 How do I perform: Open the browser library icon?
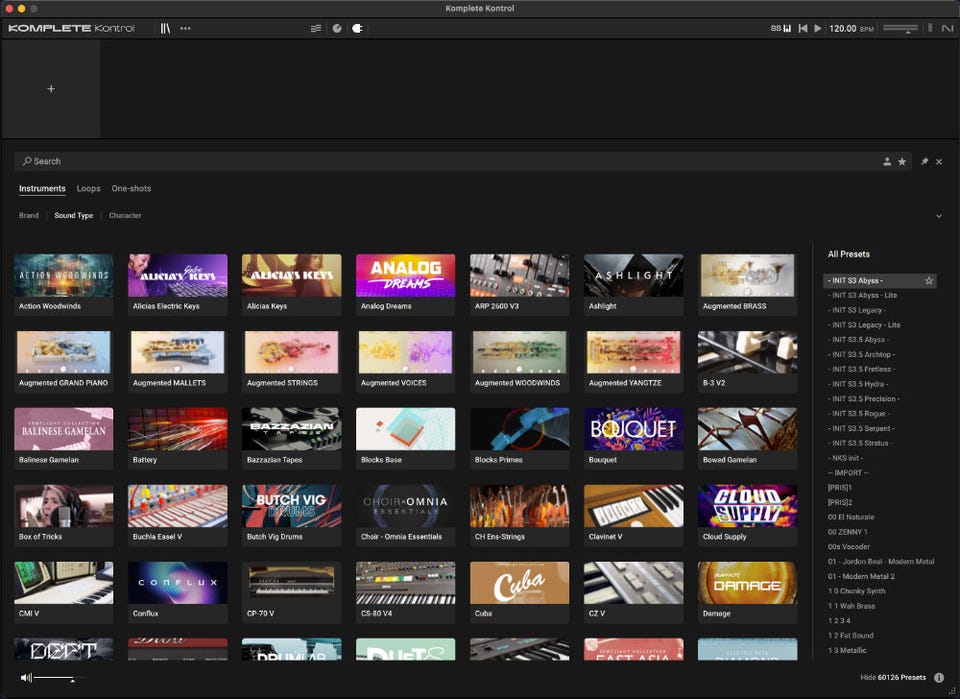[165, 28]
